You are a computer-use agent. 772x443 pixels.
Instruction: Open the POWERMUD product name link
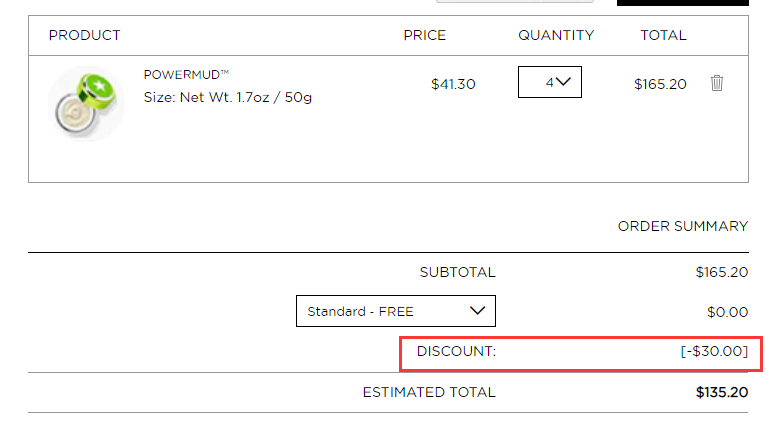(x=186, y=74)
